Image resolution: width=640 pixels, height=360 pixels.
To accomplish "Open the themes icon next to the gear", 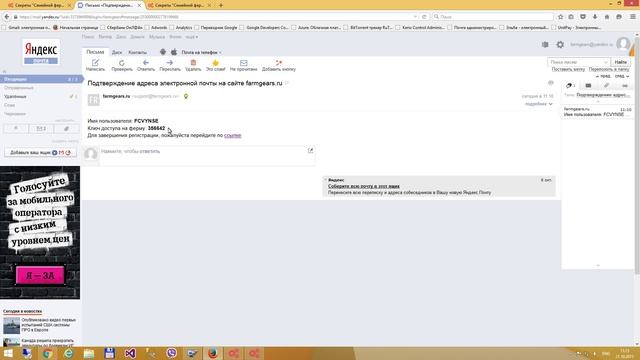I will coord(545,44).
